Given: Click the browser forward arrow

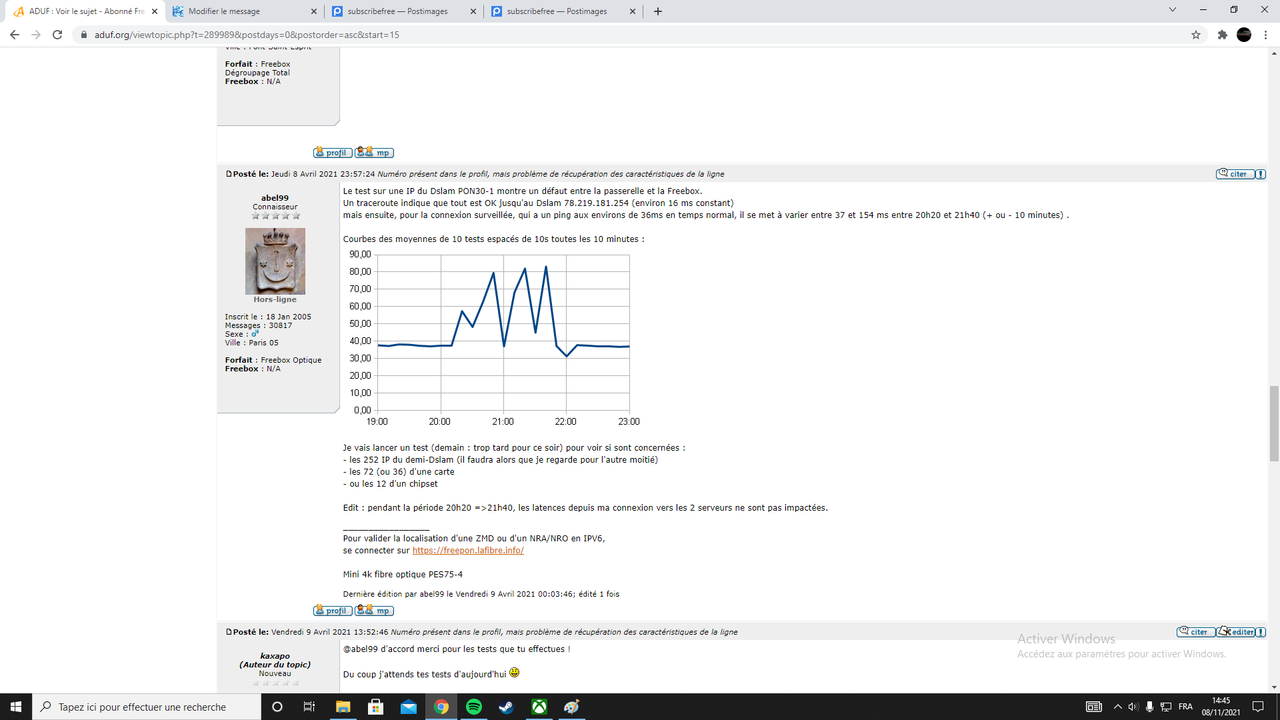Looking at the screenshot, I should coord(37,34).
